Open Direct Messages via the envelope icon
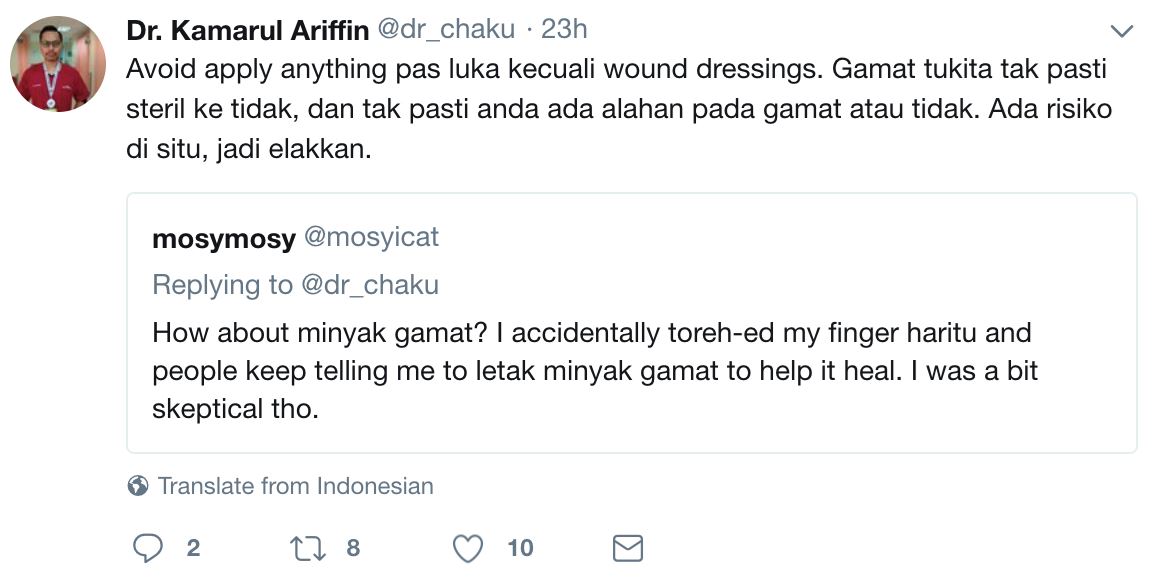Viewport: 1154px width, 582px height. pyautogui.click(x=627, y=548)
